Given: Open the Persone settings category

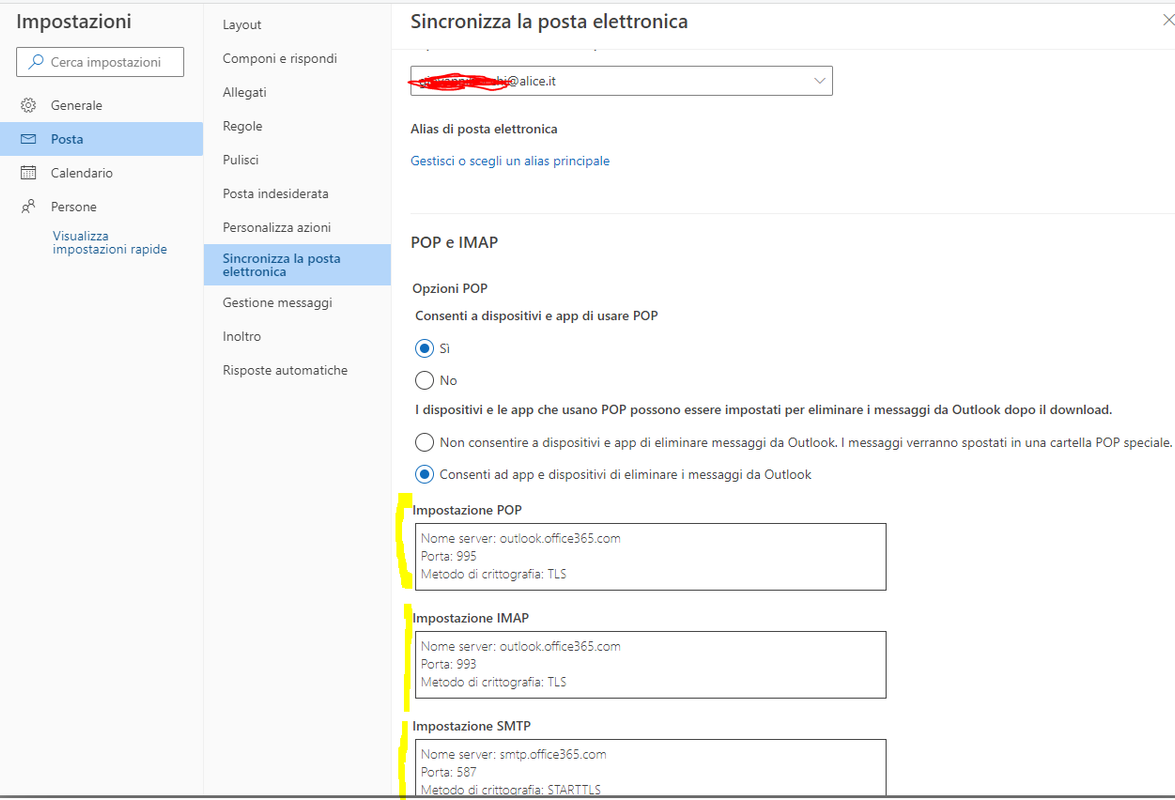Looking at the screenshot, I should tap(101, 207).
